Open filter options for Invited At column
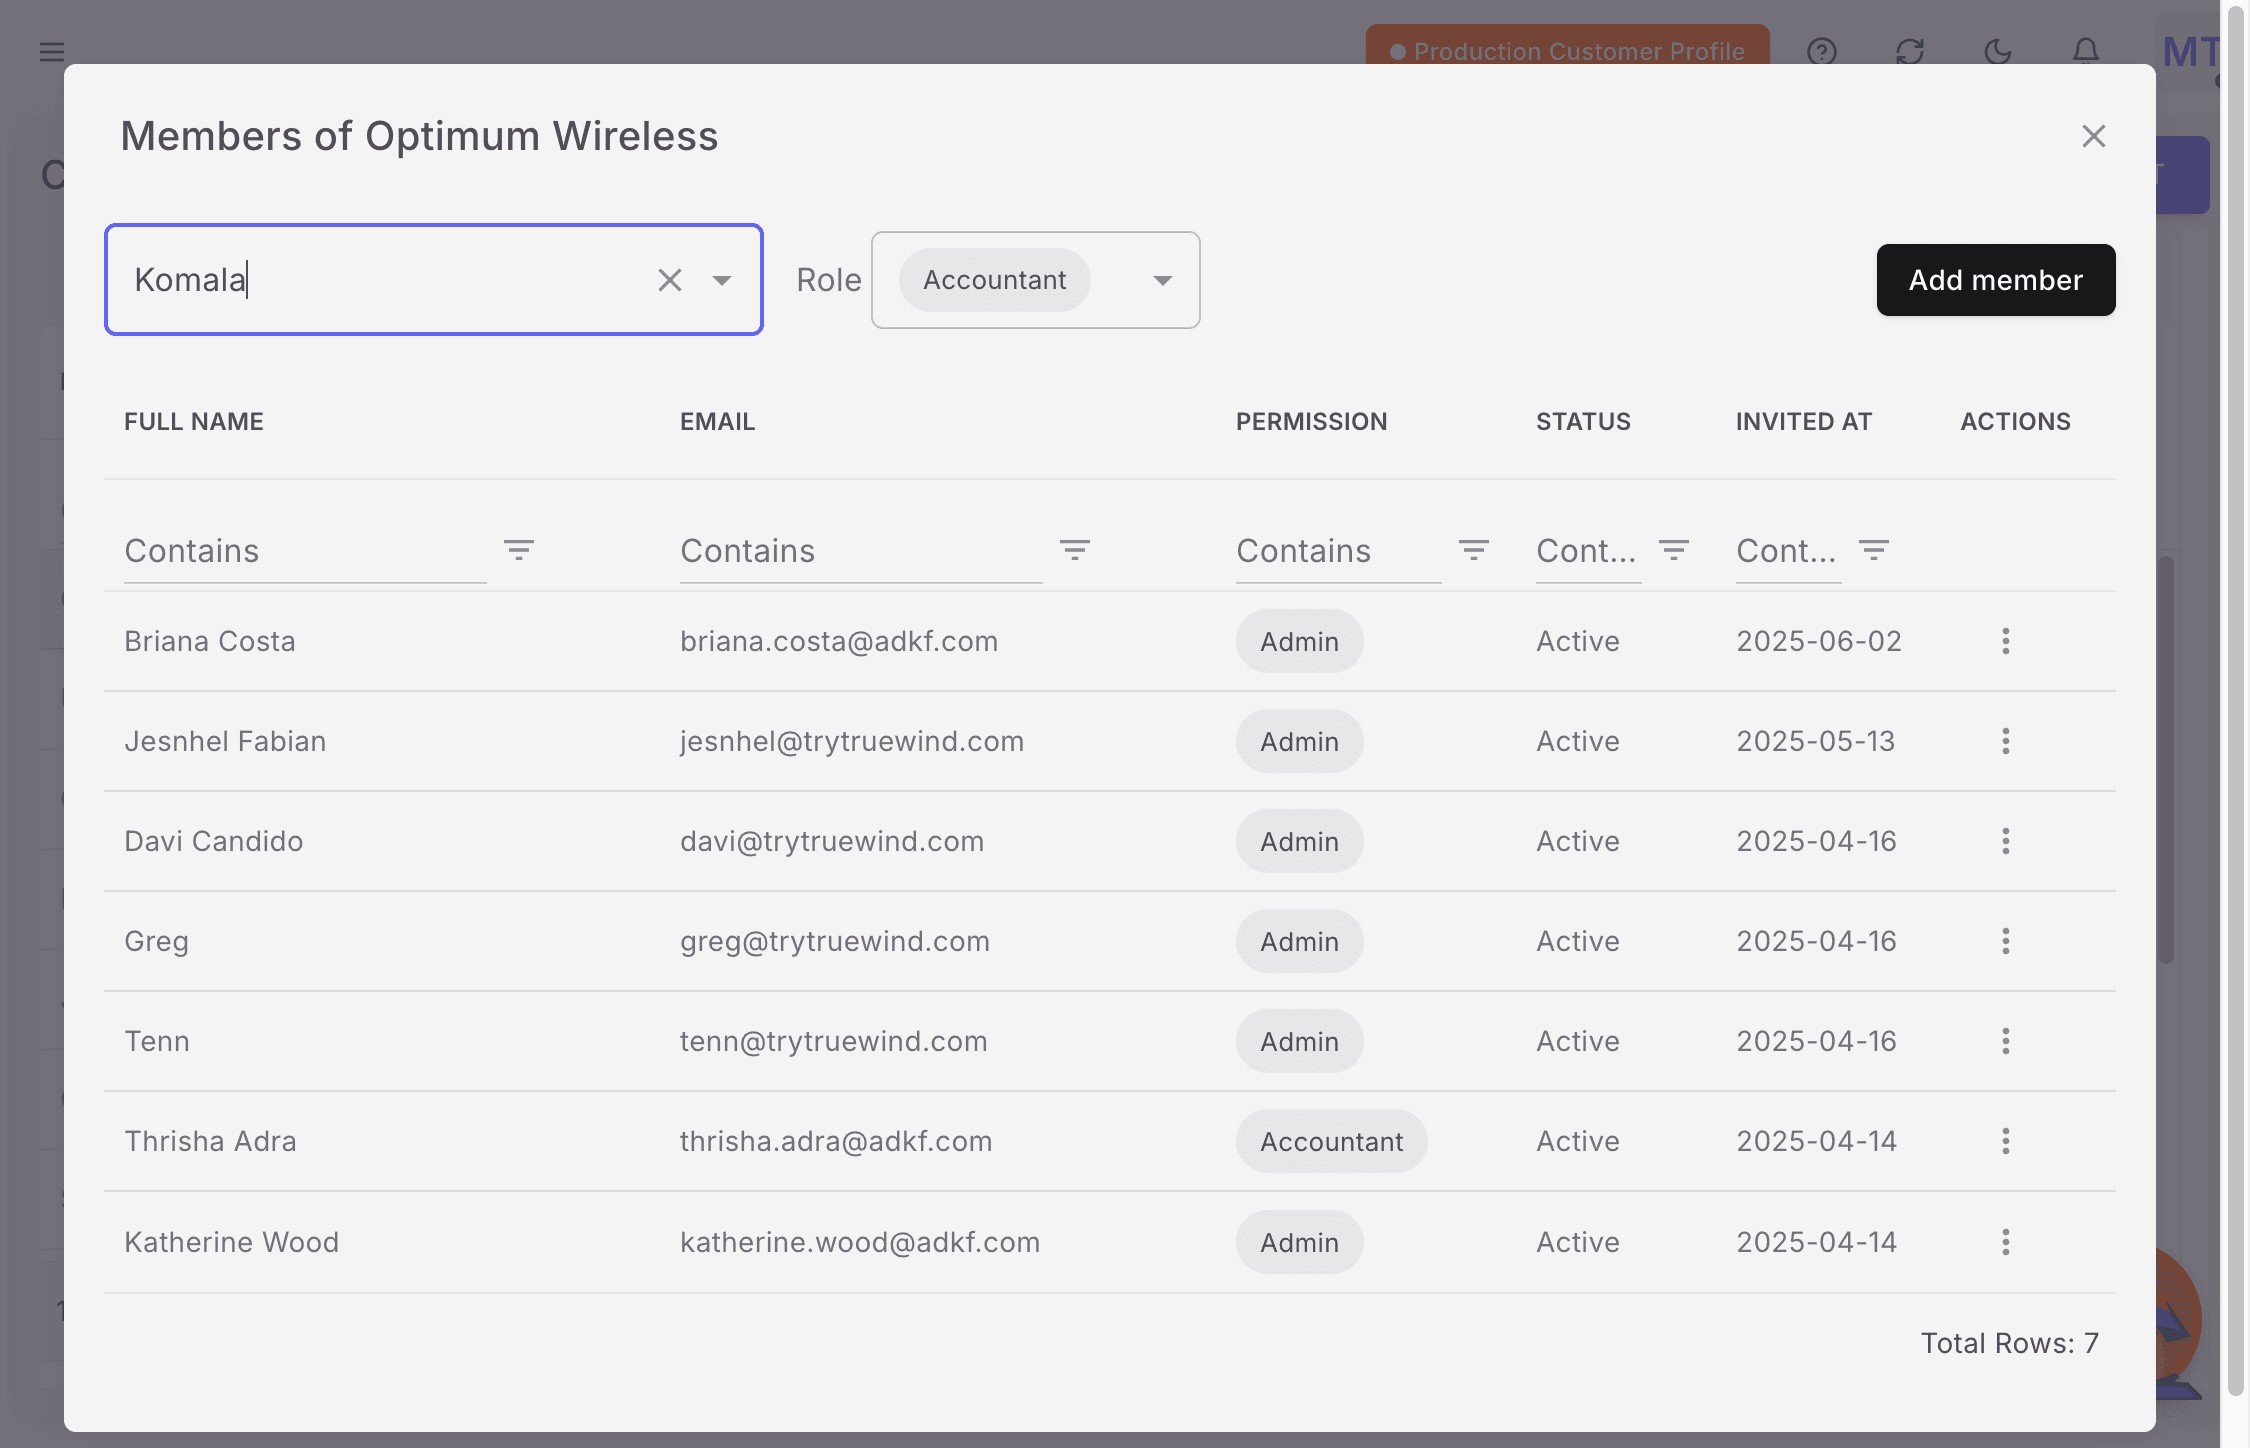The height and width of the screenshot is (1448, 2250). point(1872,550)
